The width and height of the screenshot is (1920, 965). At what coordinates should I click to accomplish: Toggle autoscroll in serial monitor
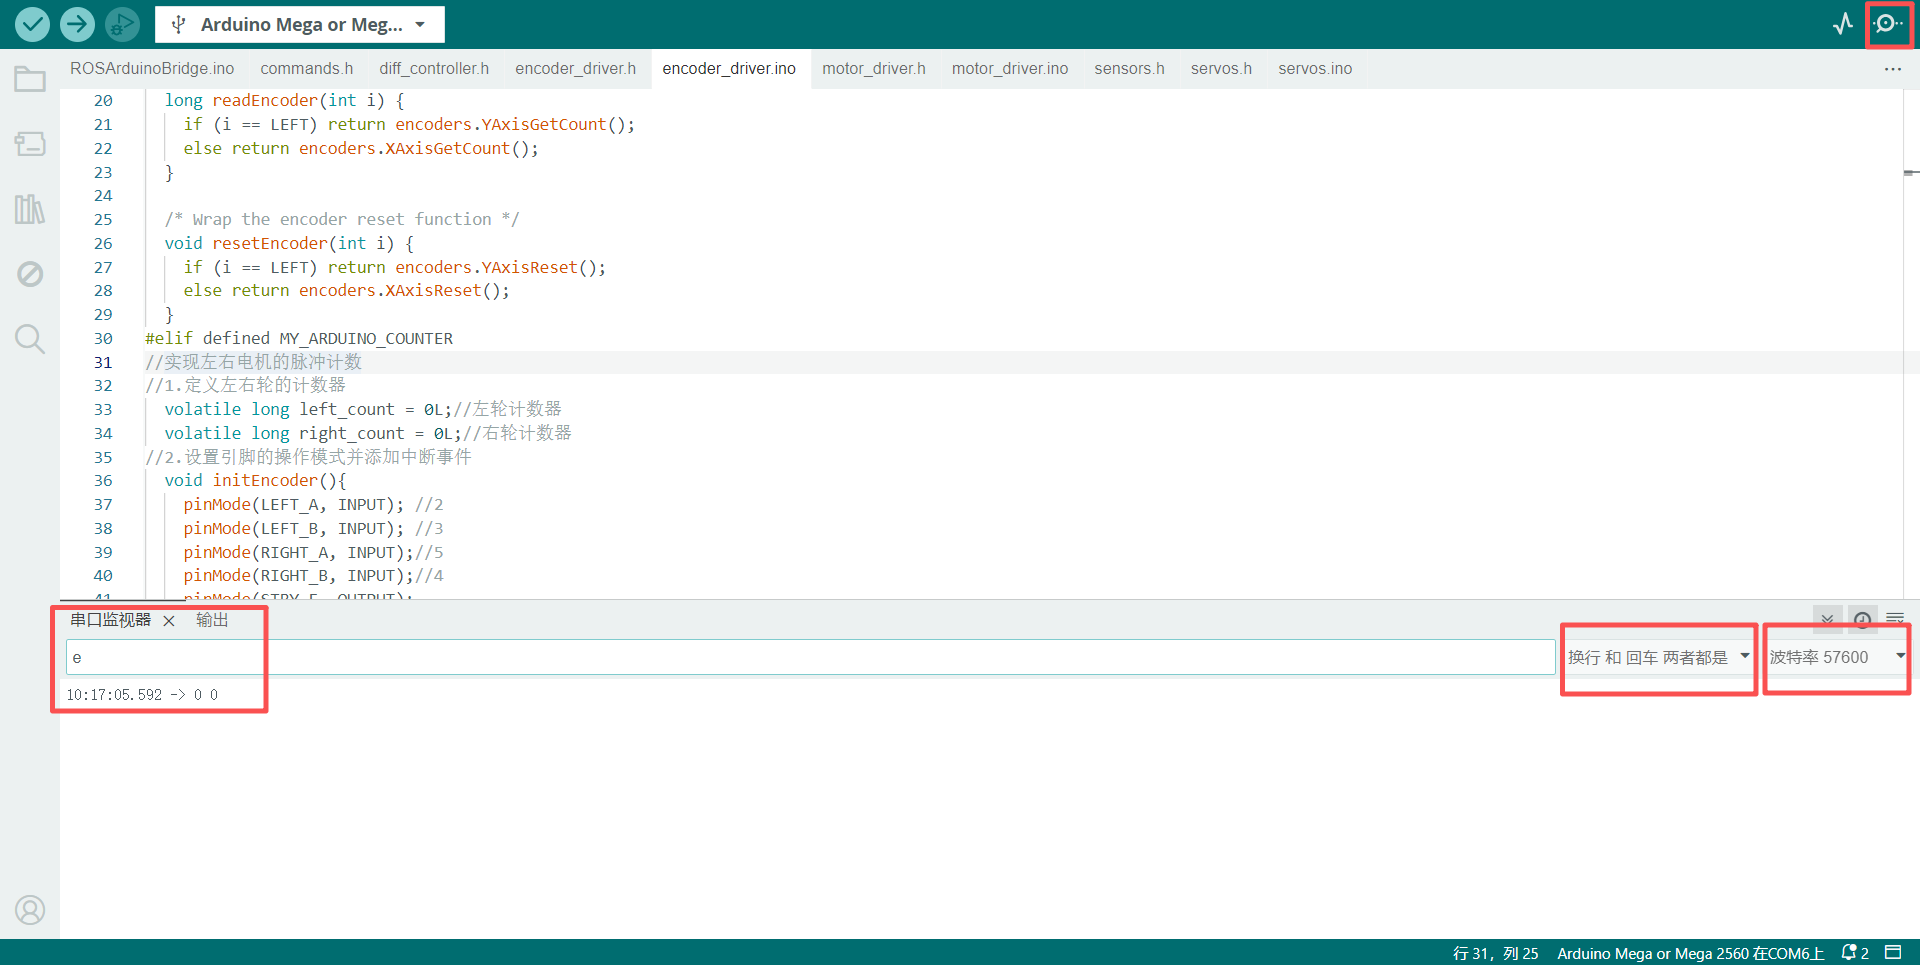[x=1827, y=619]
